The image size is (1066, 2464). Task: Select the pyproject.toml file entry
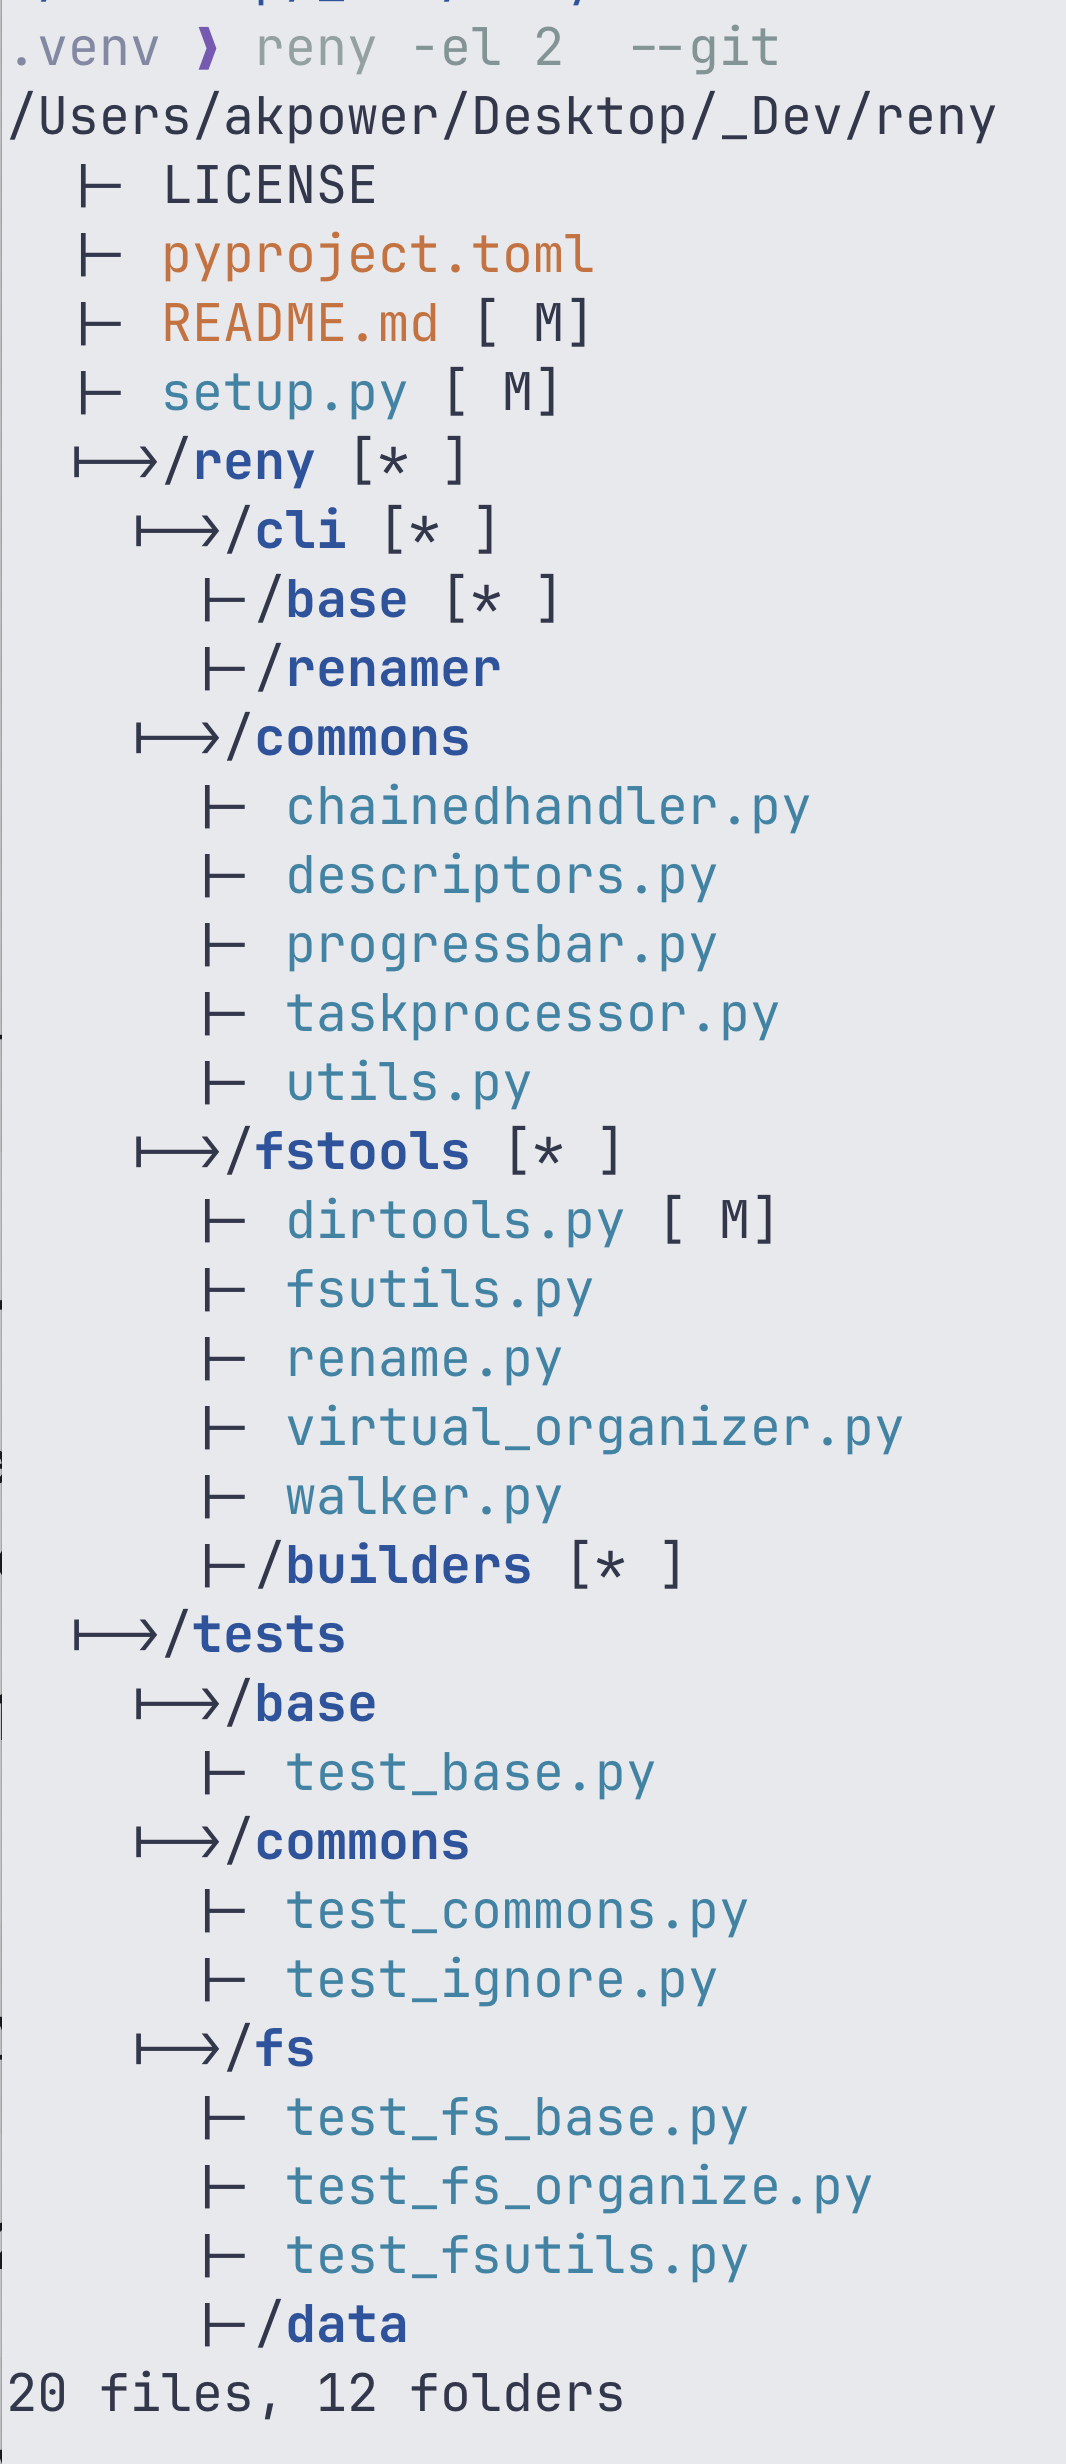[378, 256]
